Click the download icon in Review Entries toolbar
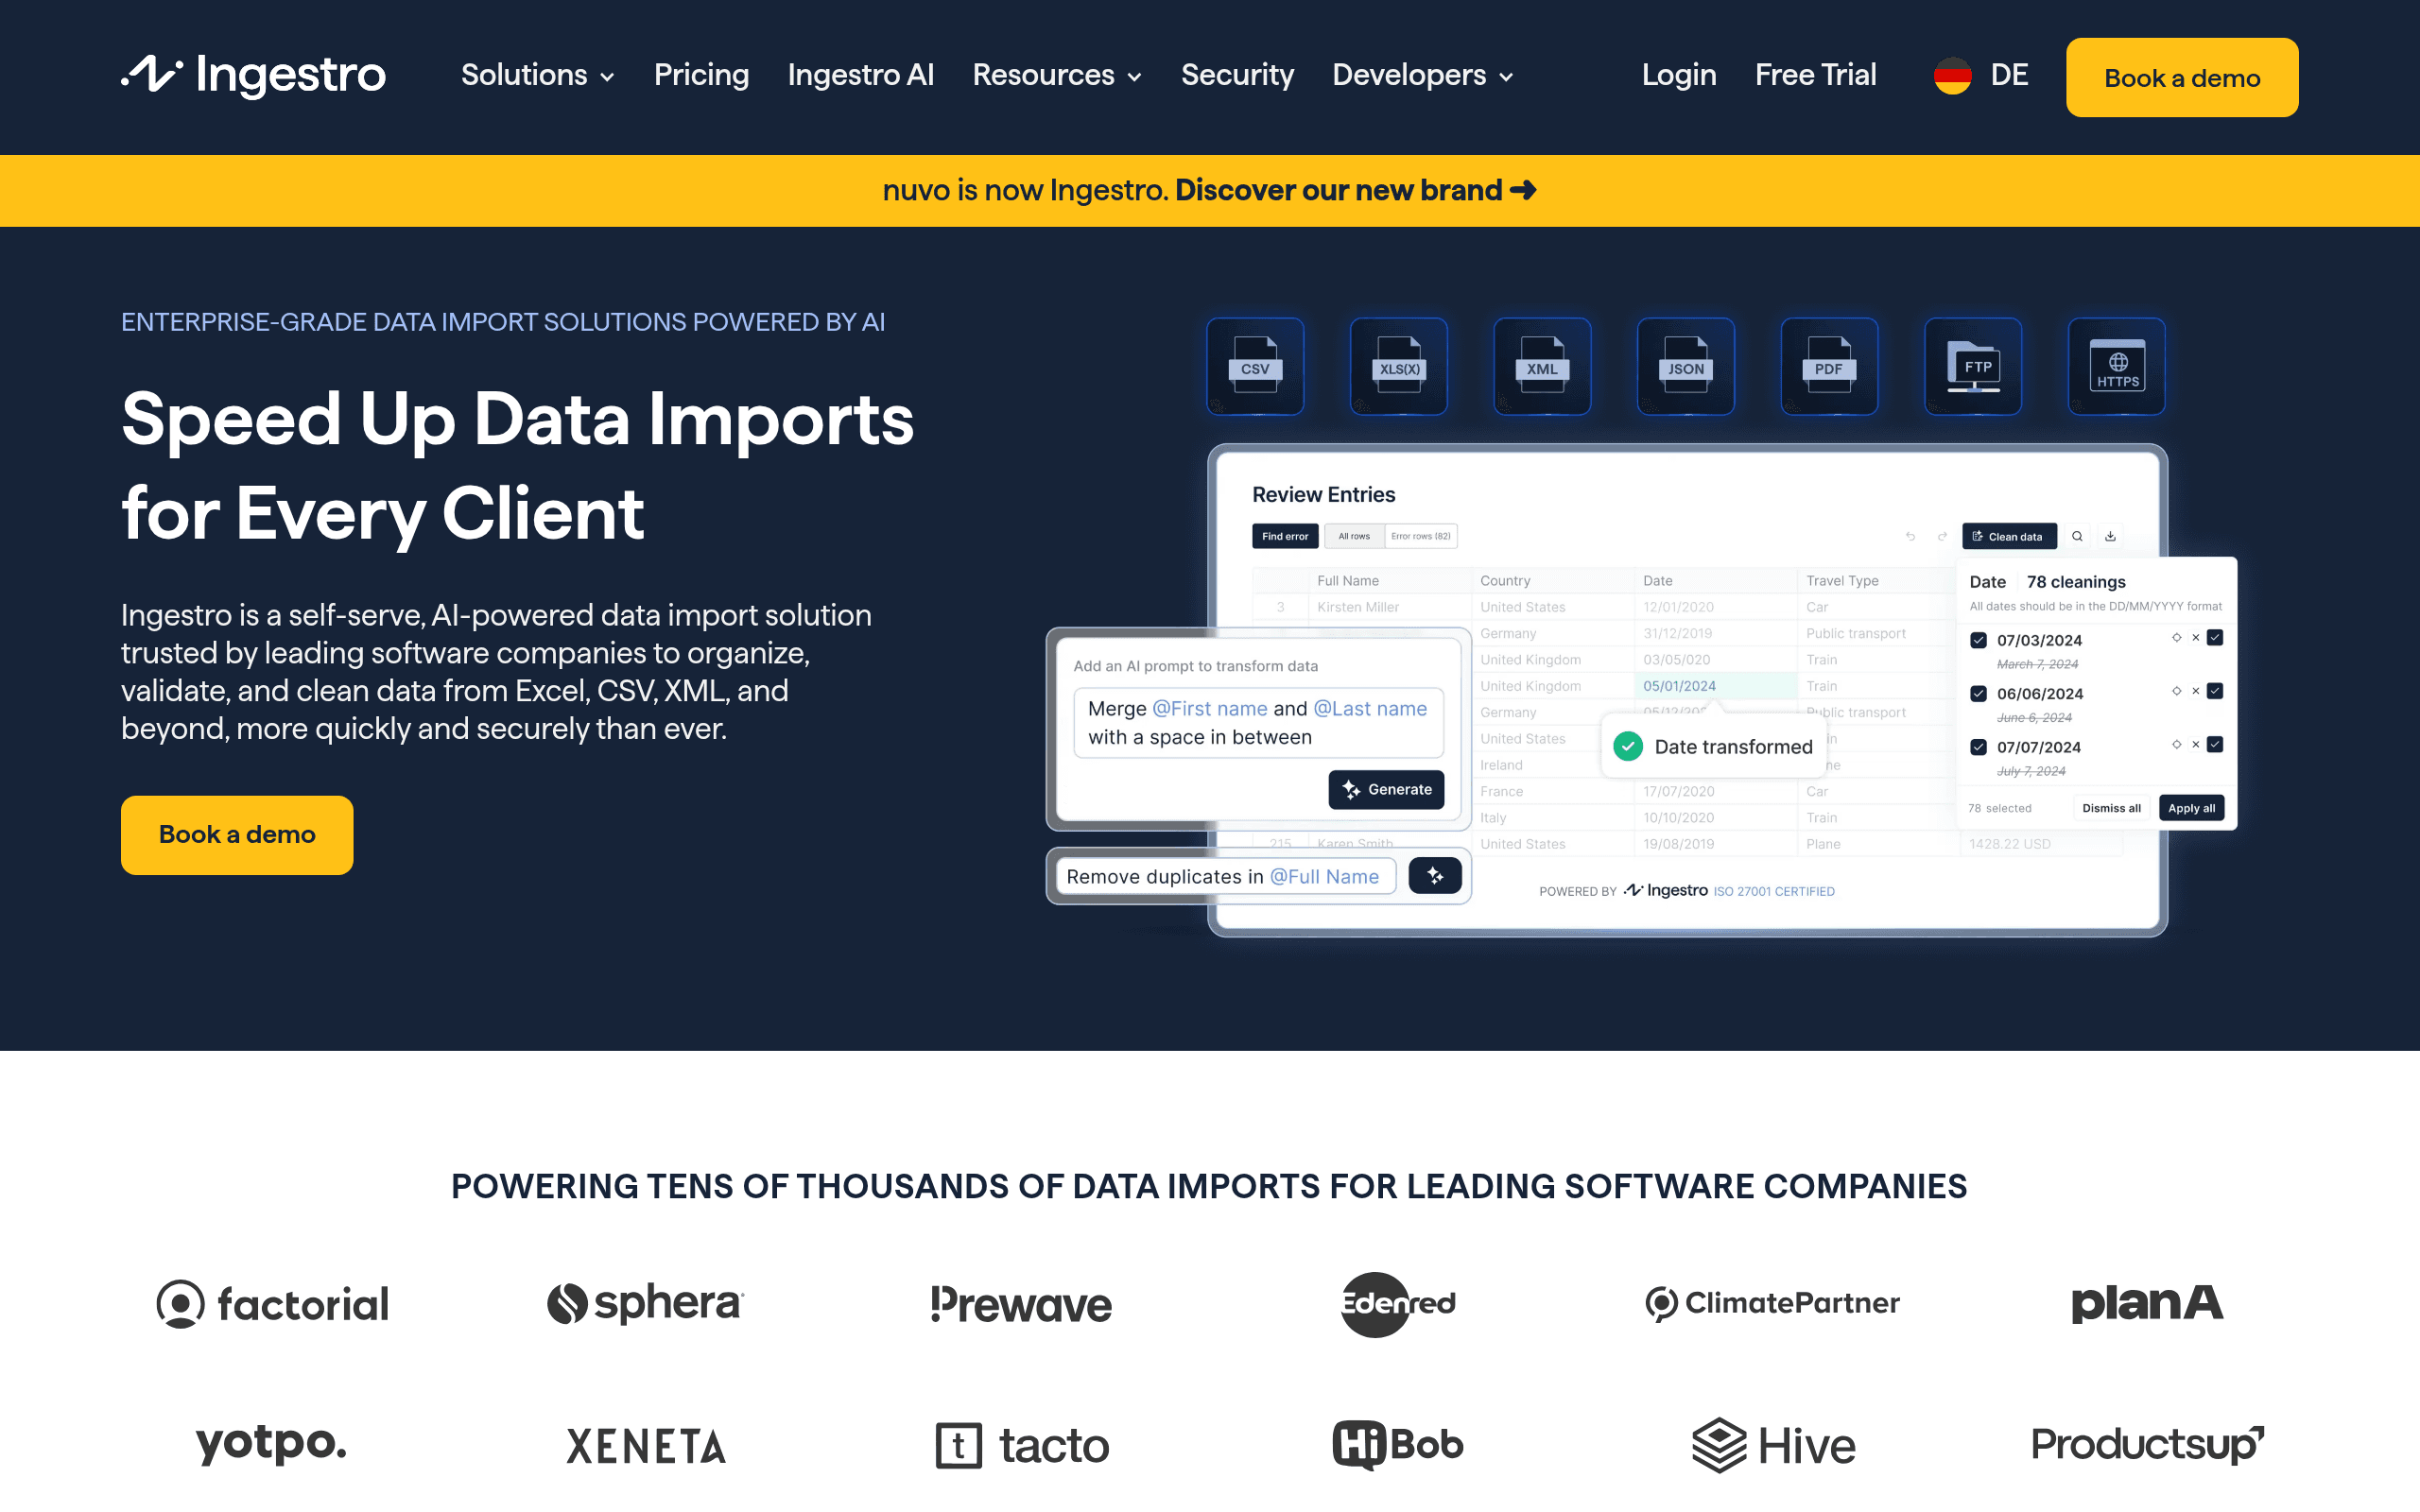Screen dimensions: 2420x1512 pyautogui.click(x=2110, y=536)
